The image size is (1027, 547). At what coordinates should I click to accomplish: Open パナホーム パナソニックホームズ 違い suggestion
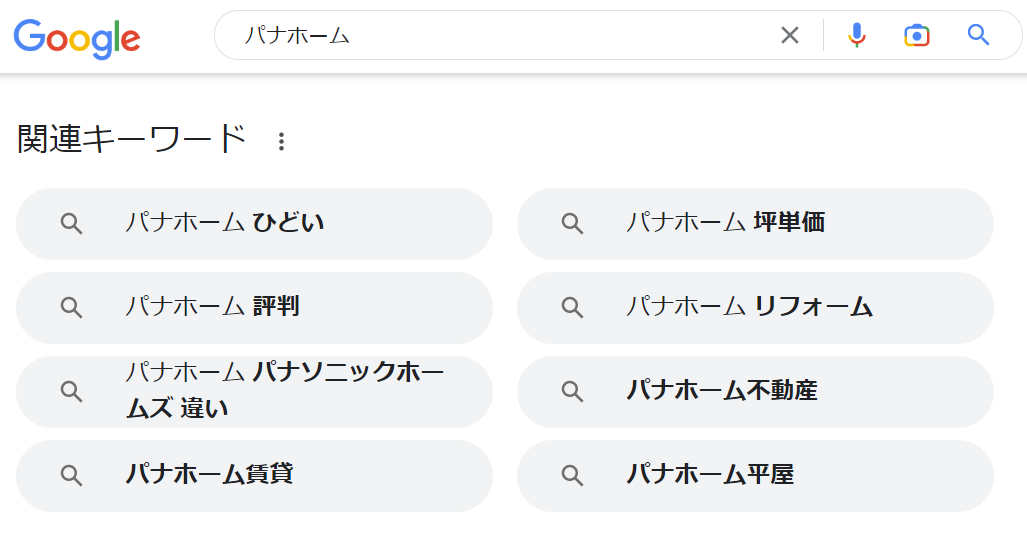(x=254, y=392)
